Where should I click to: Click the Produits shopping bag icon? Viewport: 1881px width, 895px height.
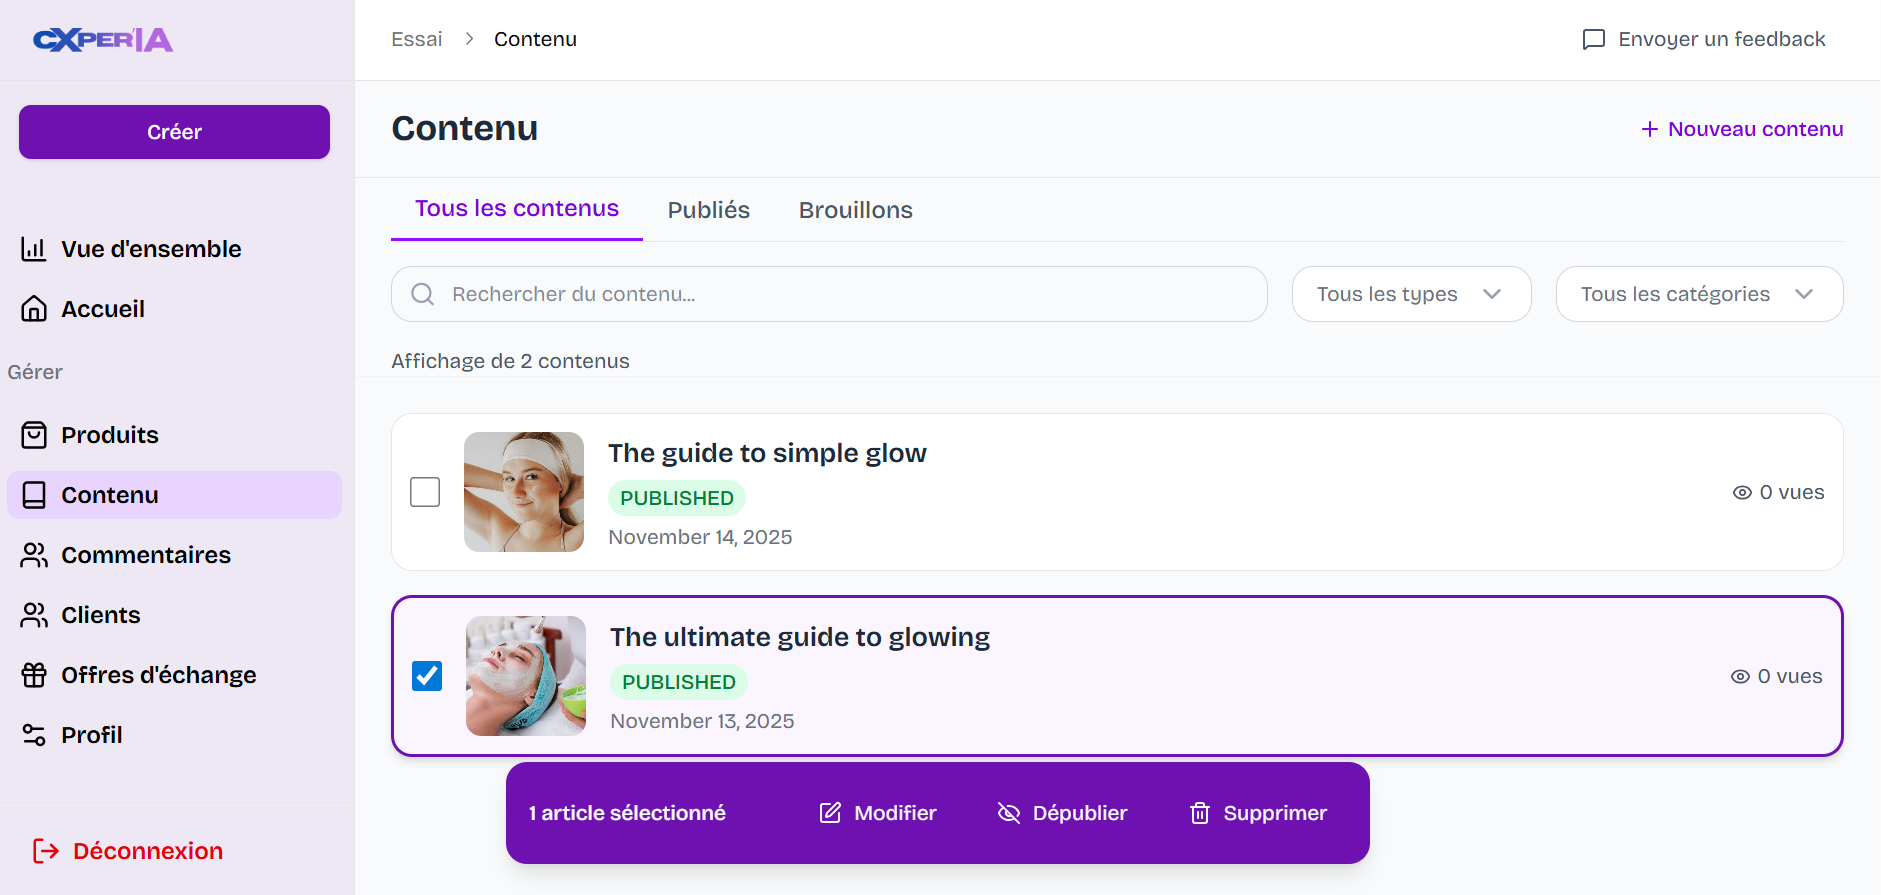(x=34, y=435)
